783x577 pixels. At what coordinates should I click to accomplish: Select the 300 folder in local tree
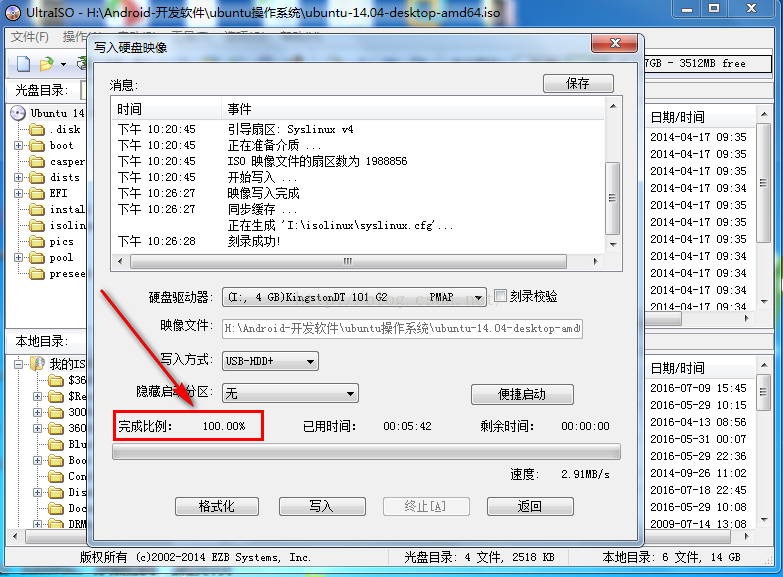tap(67, 412)
